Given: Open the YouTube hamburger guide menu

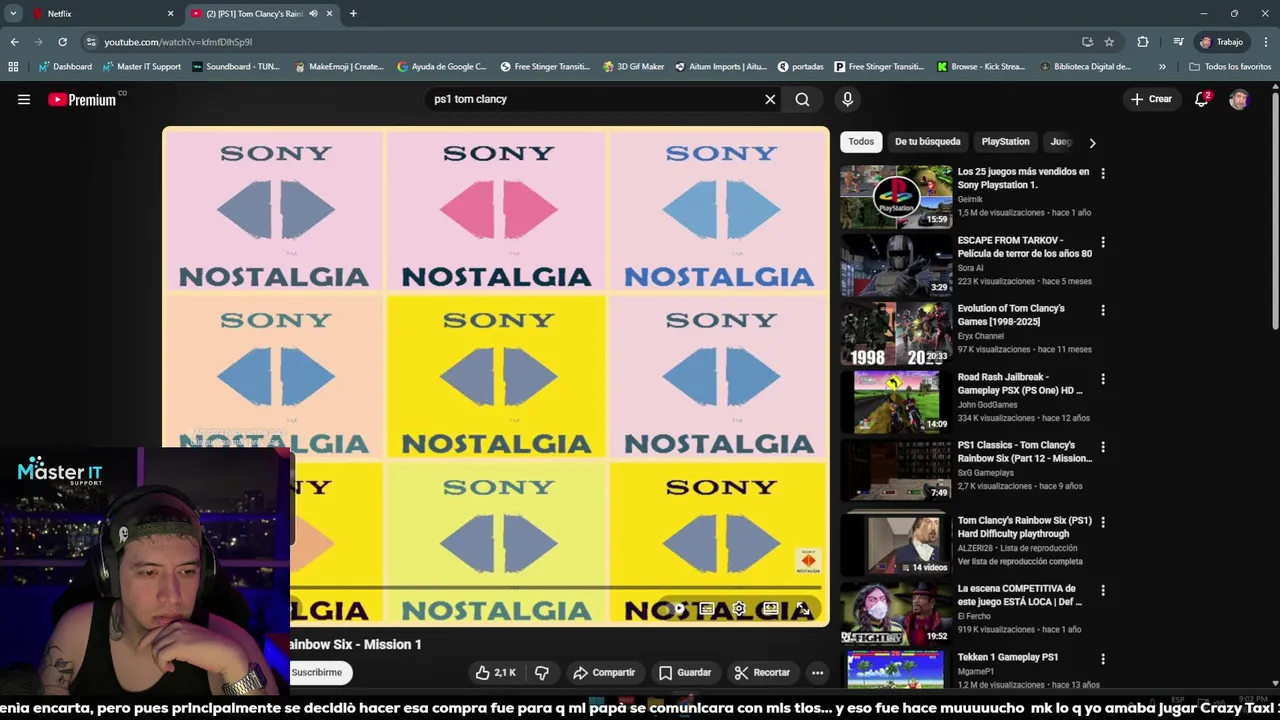Looking at the screenshot, I should point(24,99).
